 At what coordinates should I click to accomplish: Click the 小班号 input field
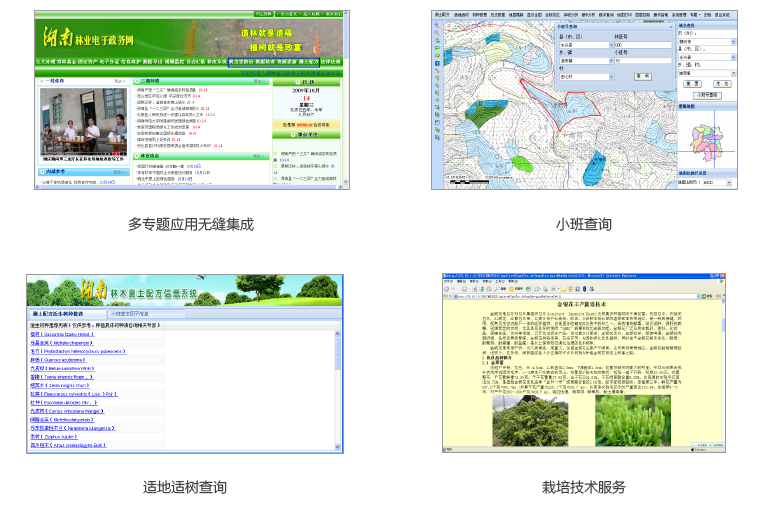(642, 61)
